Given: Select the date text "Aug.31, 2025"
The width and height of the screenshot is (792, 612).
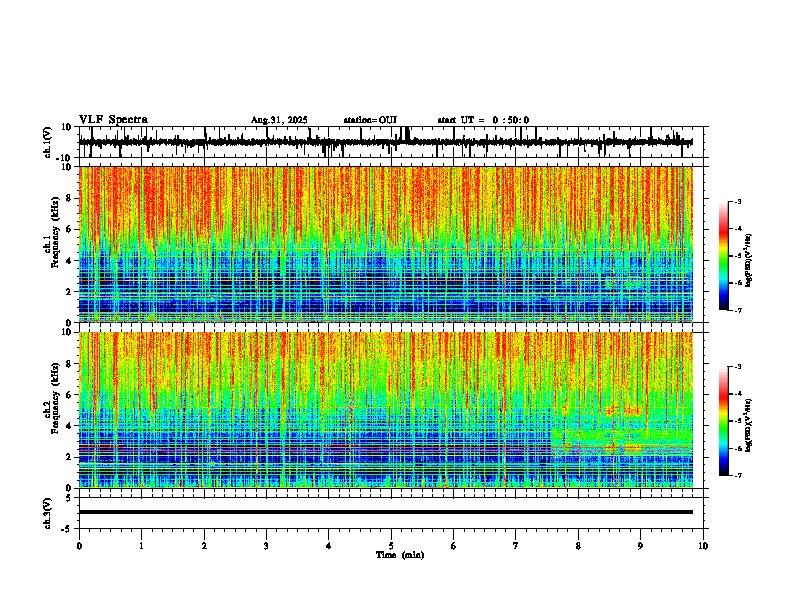Looking at the screenshot, I should (x=279, y=120).
